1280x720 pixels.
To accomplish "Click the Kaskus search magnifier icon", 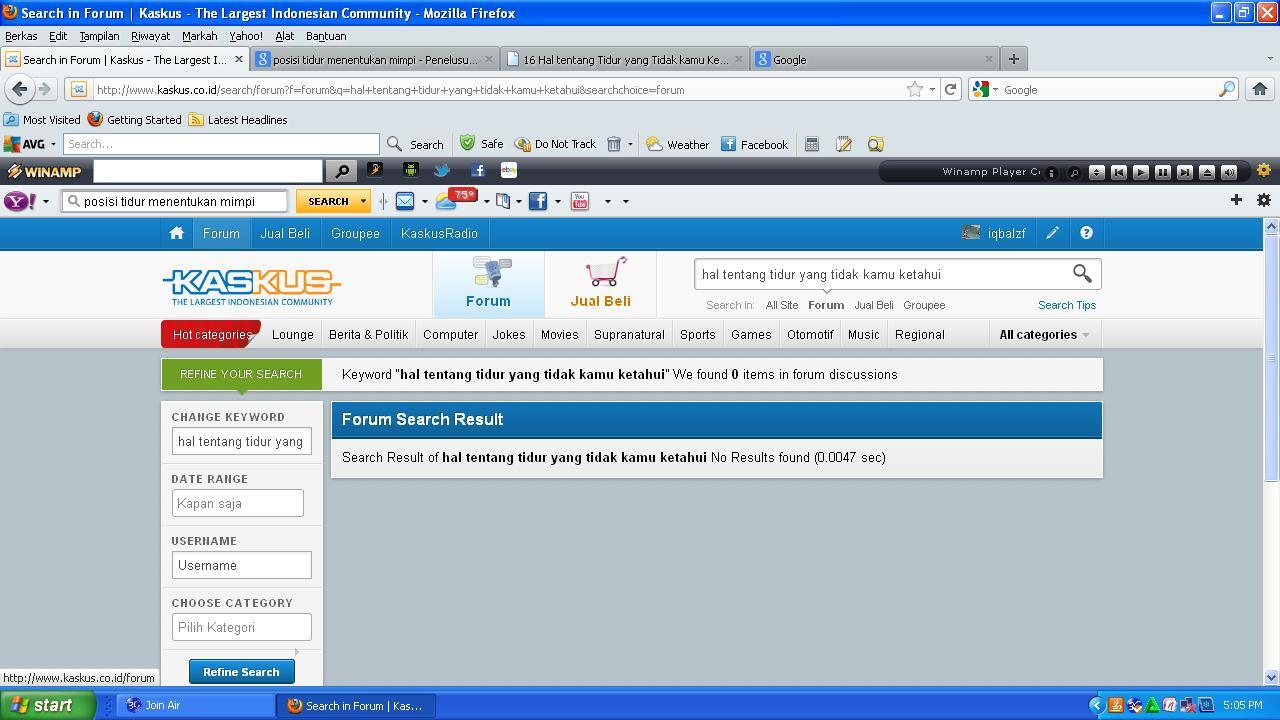I will [1082, 273].
